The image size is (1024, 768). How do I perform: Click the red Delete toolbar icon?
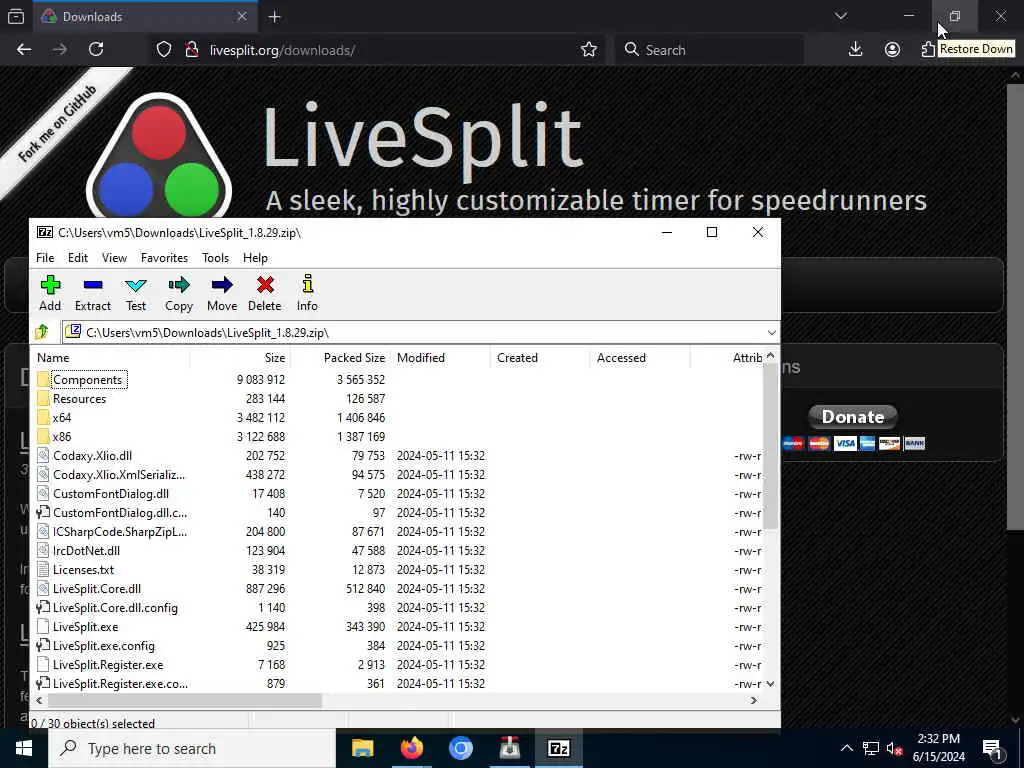coord(264,293)
